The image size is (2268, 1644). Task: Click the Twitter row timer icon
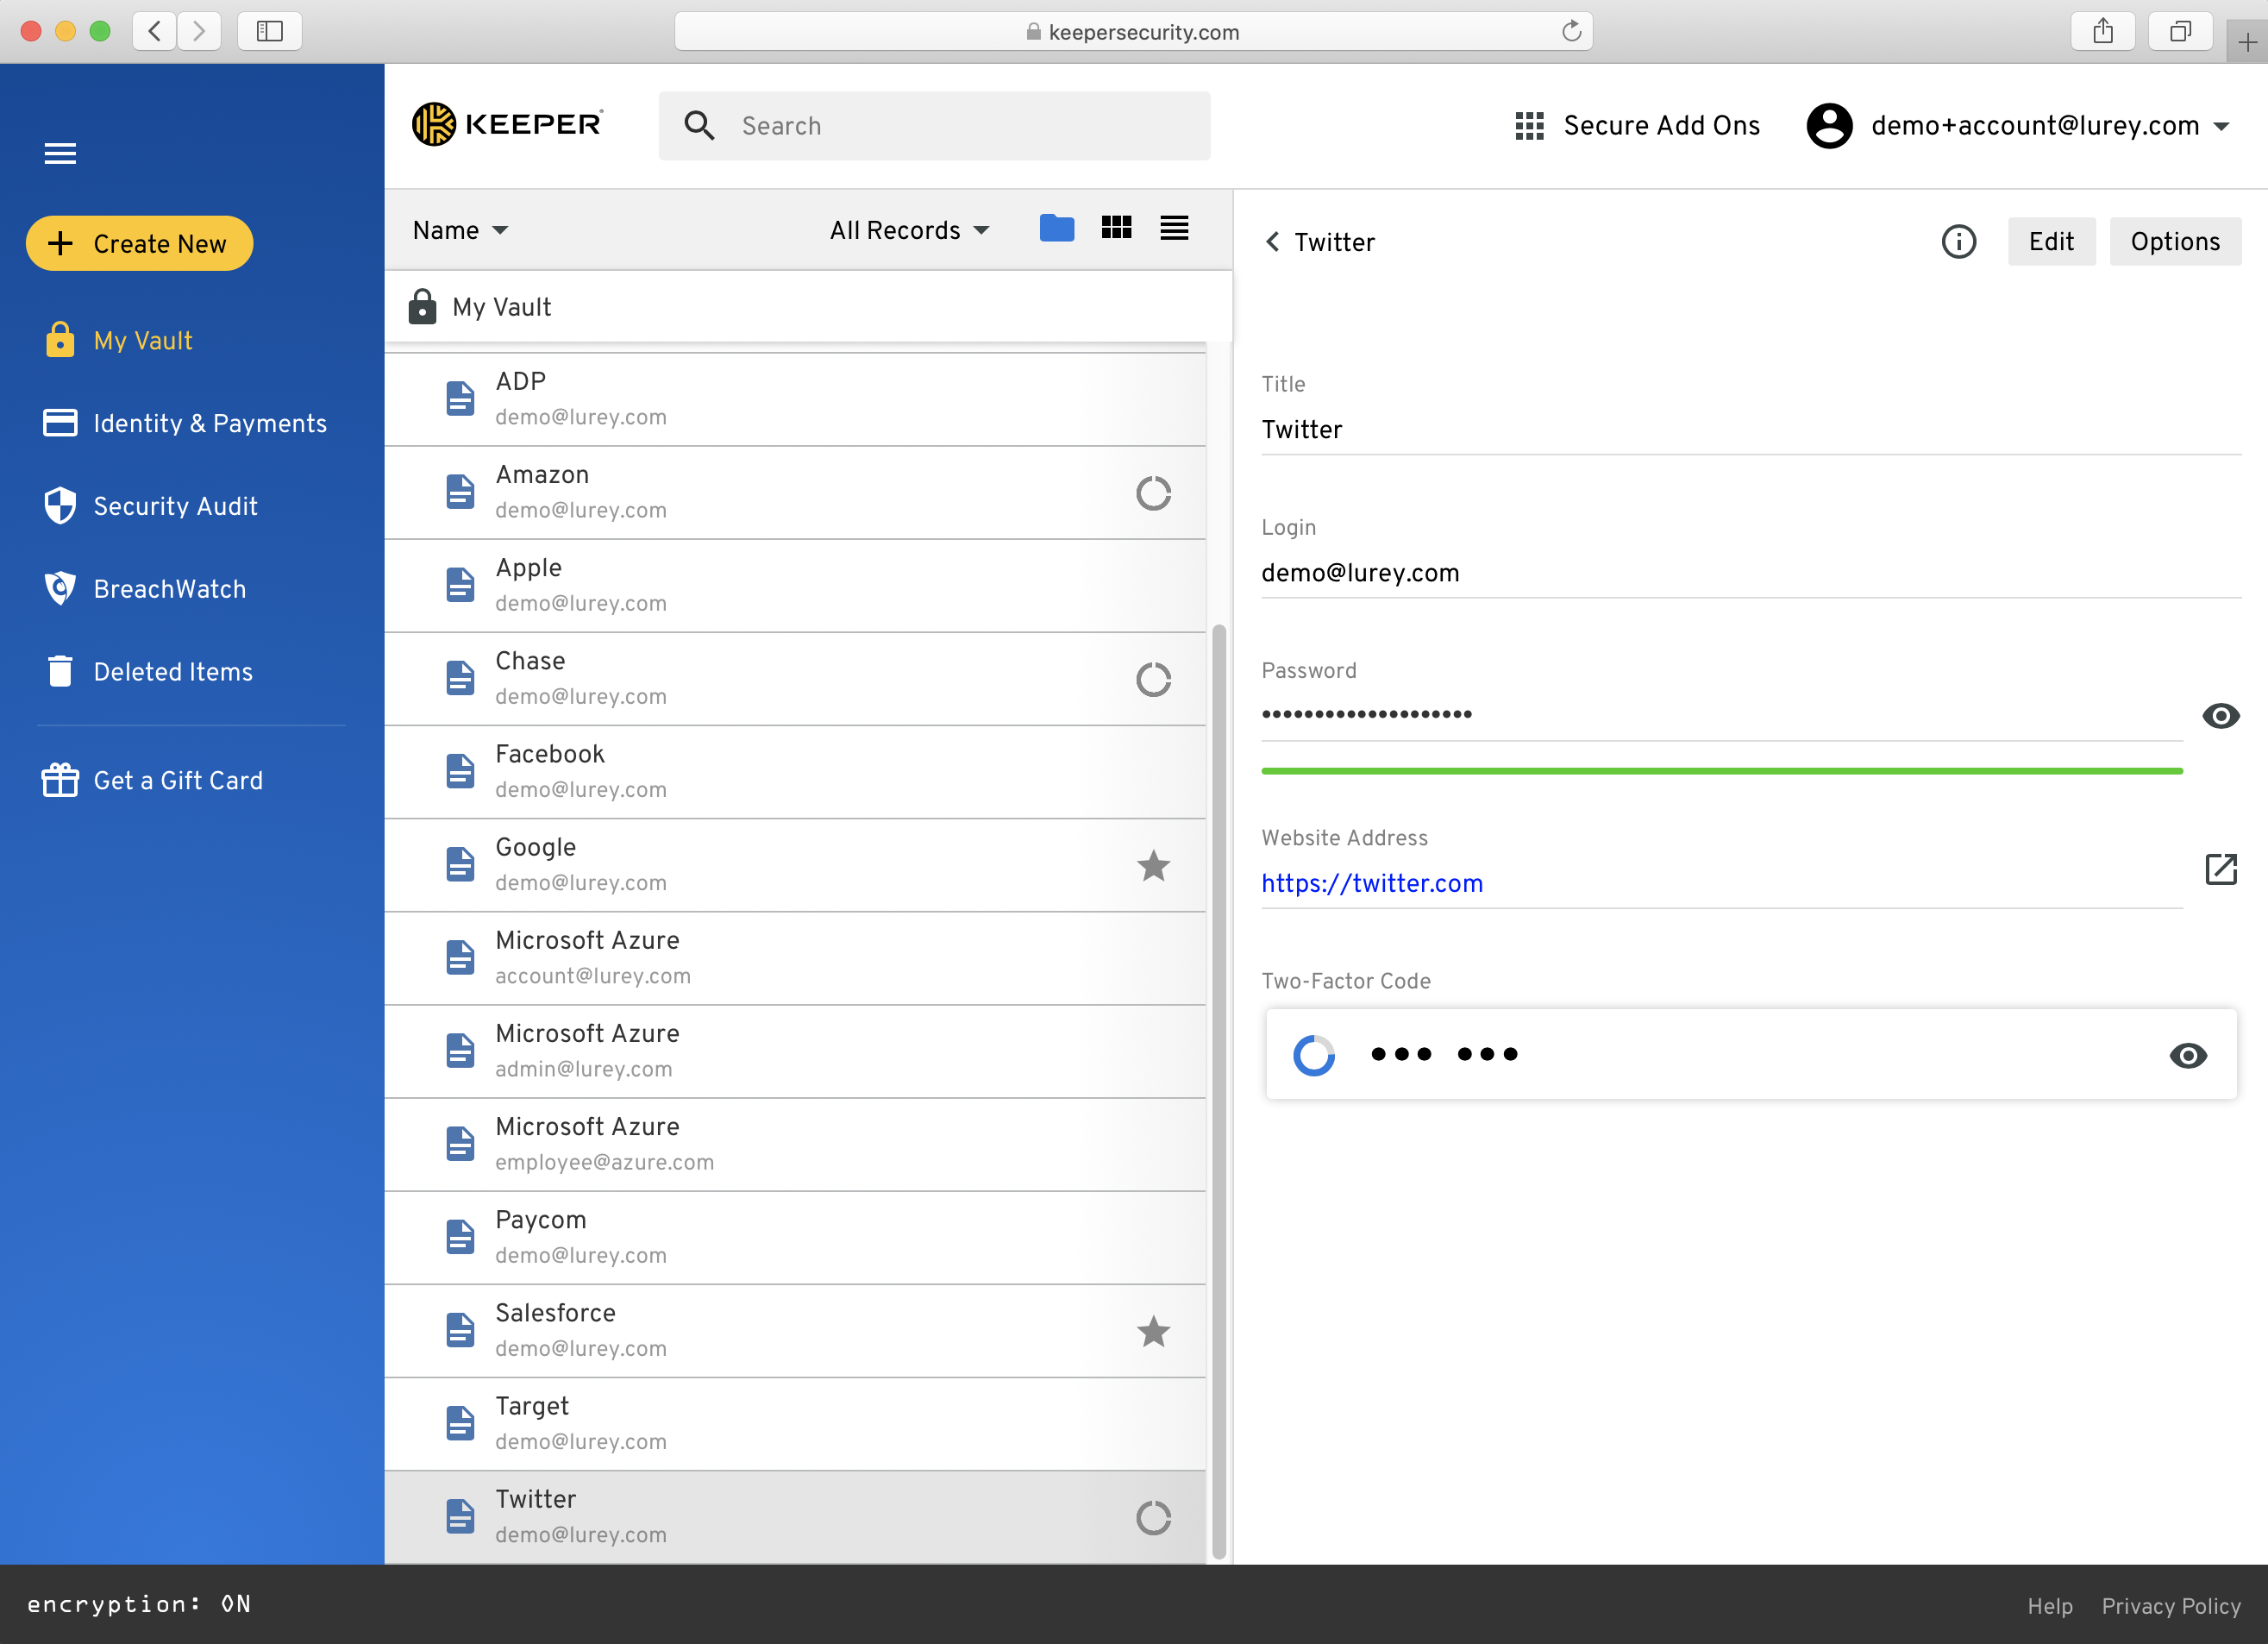tap(1153, 1518)
